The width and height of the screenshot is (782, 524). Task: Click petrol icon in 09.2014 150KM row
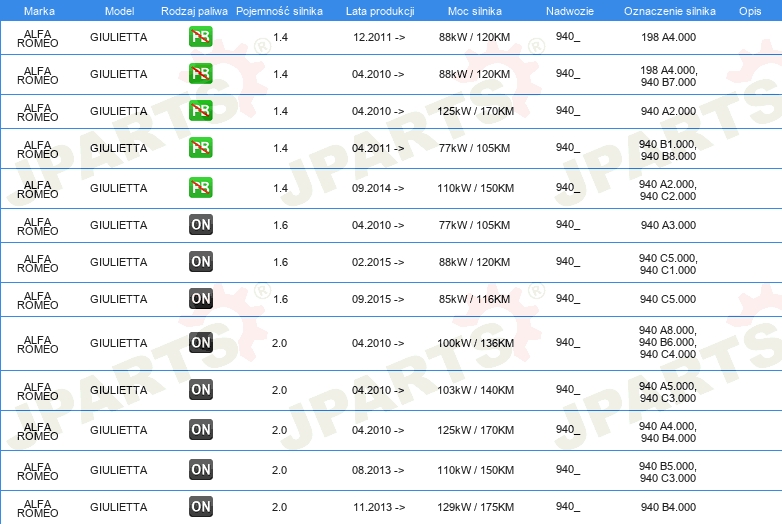[x=200, y=188]
